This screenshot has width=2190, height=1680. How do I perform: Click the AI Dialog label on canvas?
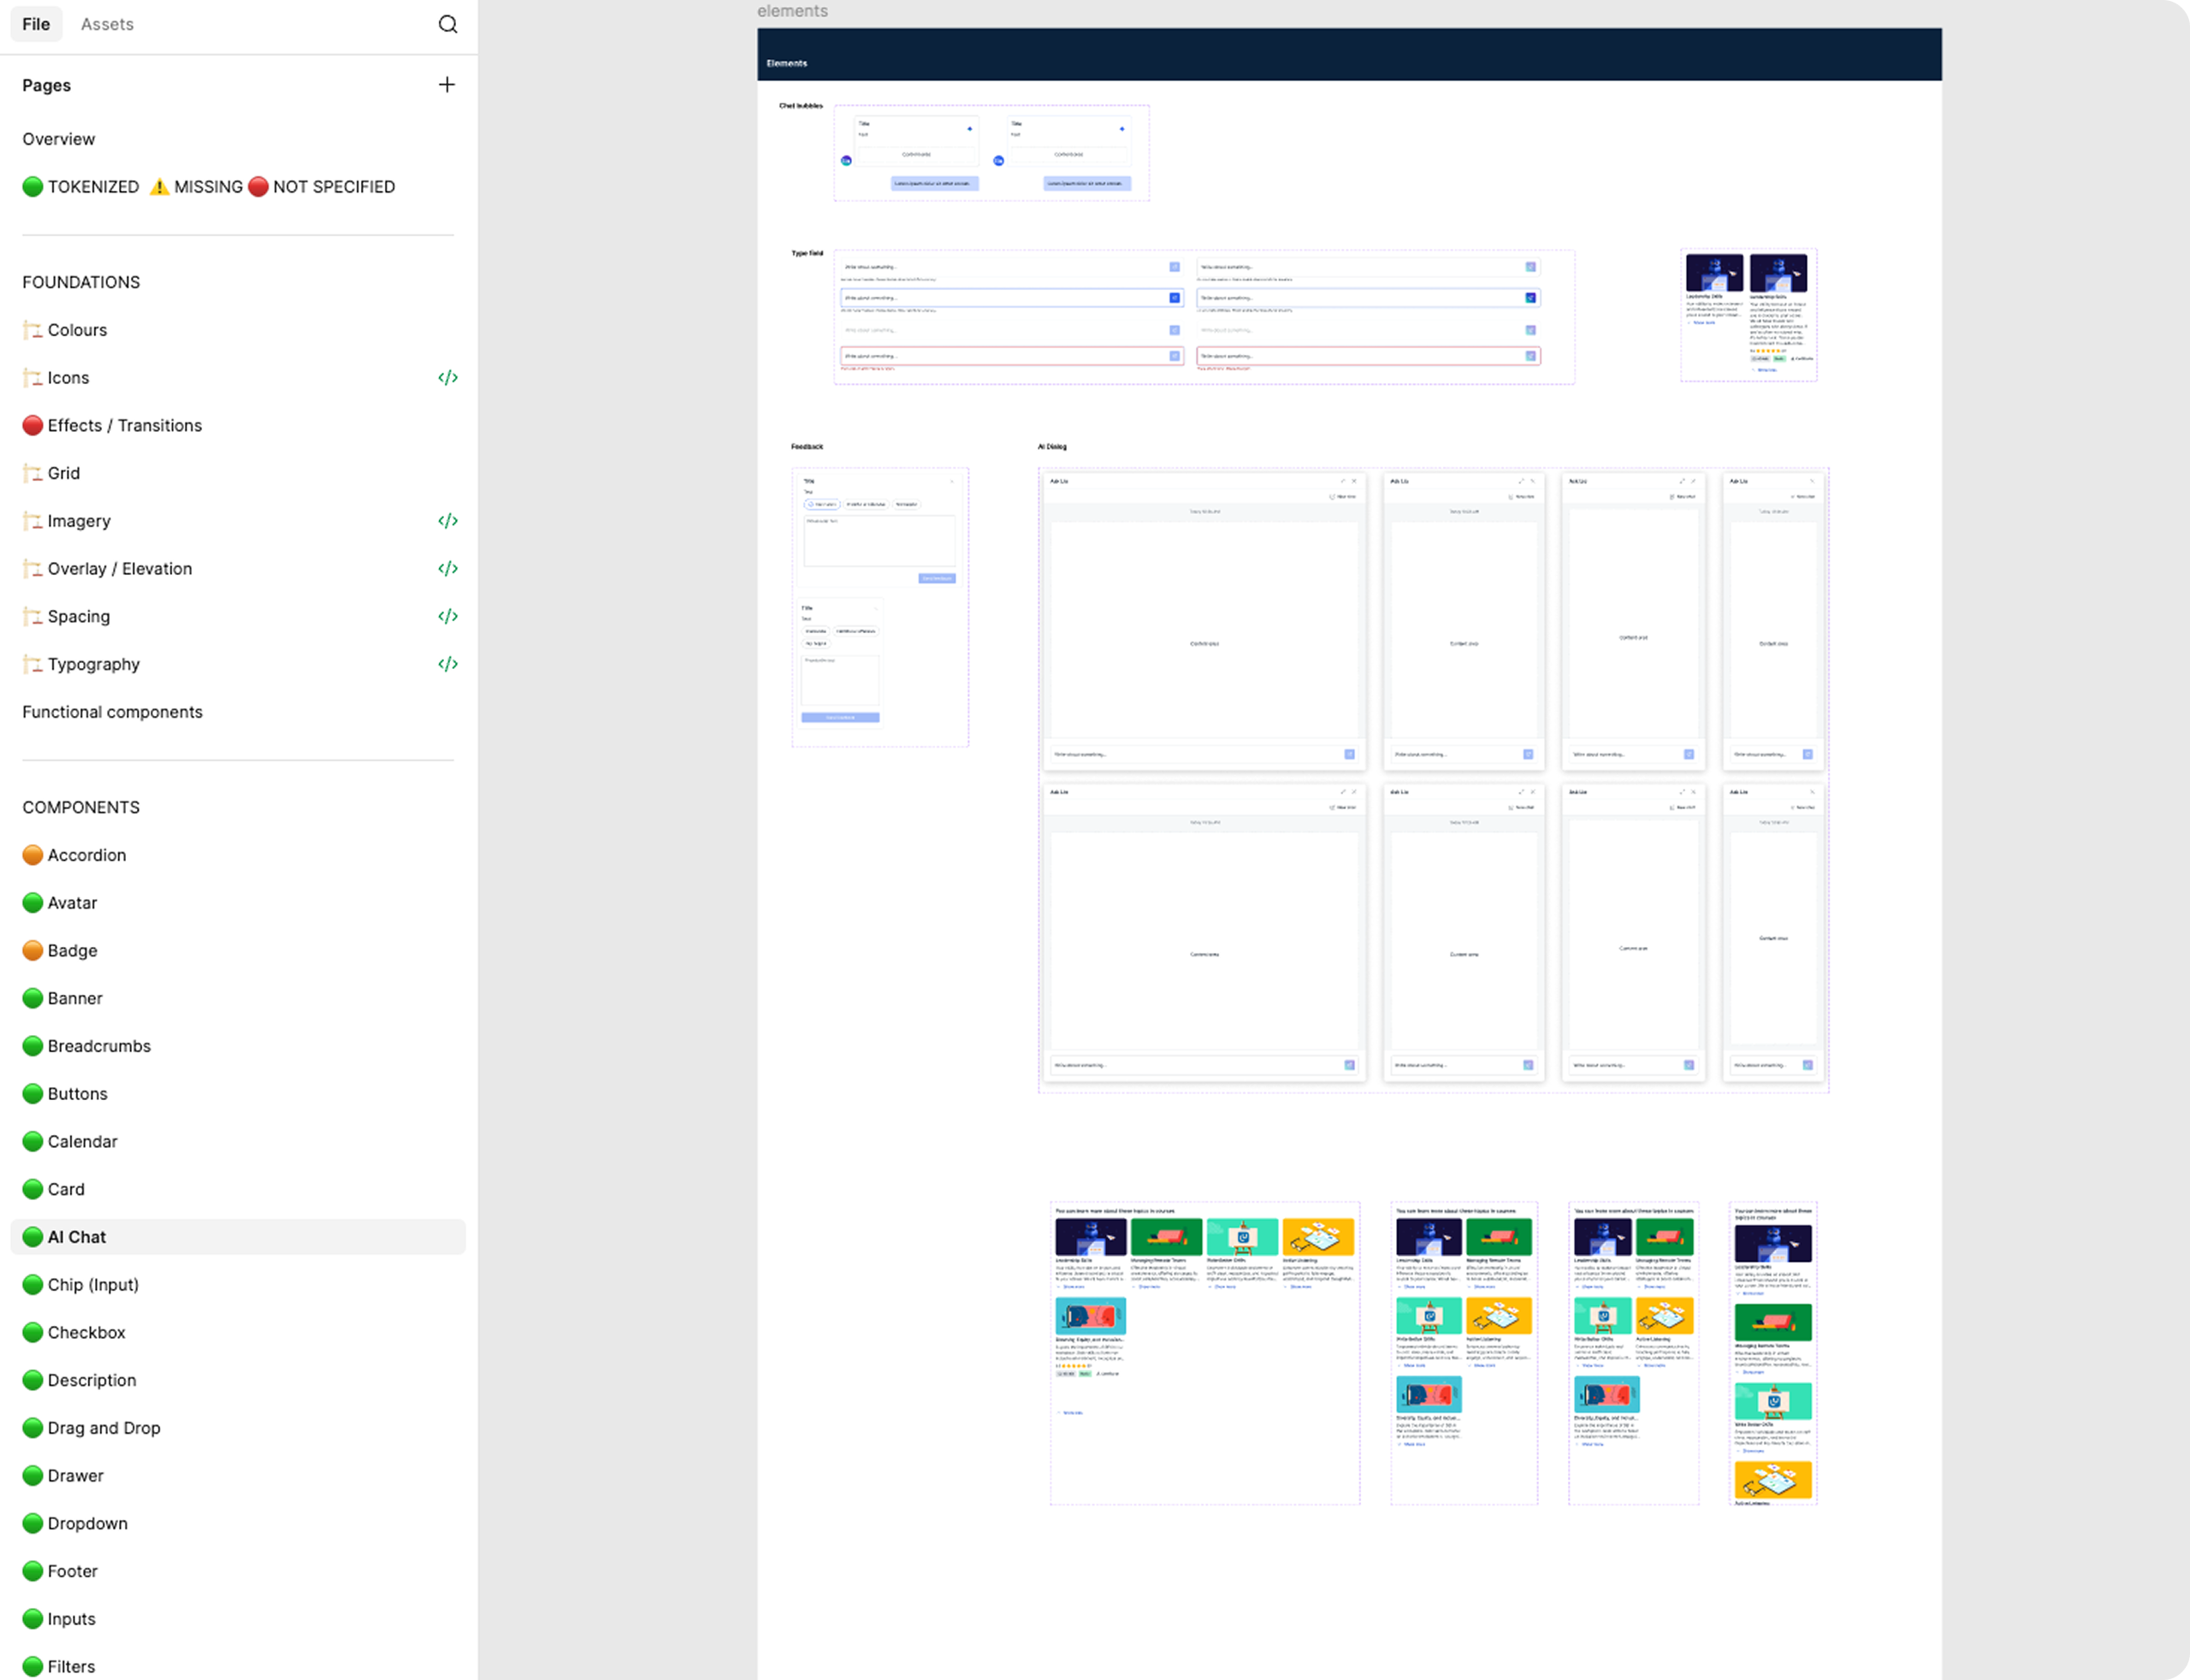pos(1052,447)
